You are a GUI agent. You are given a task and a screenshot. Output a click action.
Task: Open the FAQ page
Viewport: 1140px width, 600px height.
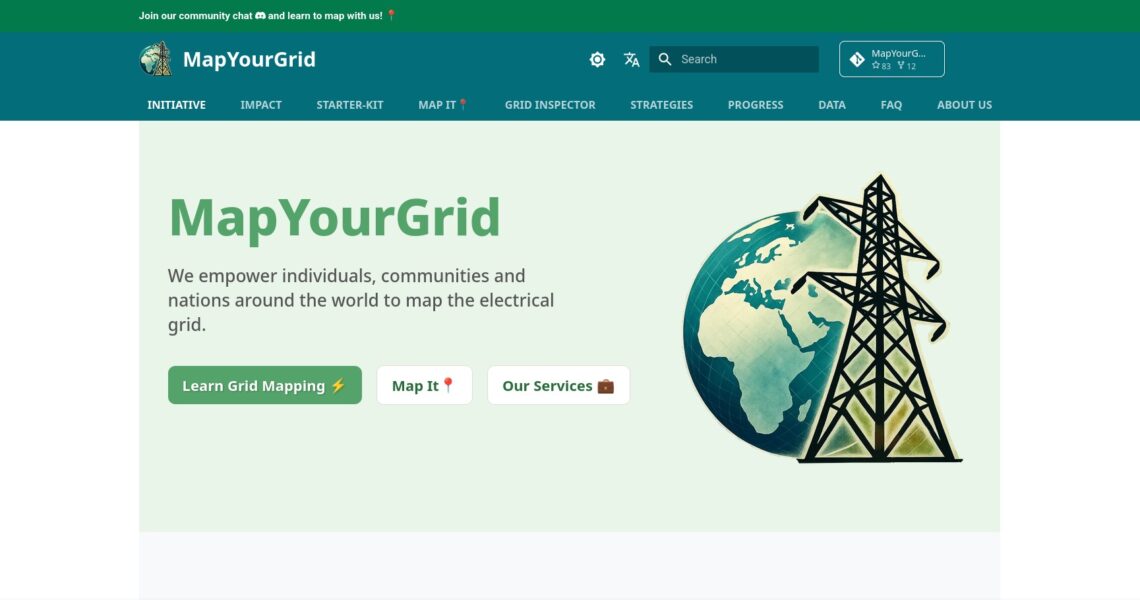tap(891, 104)
